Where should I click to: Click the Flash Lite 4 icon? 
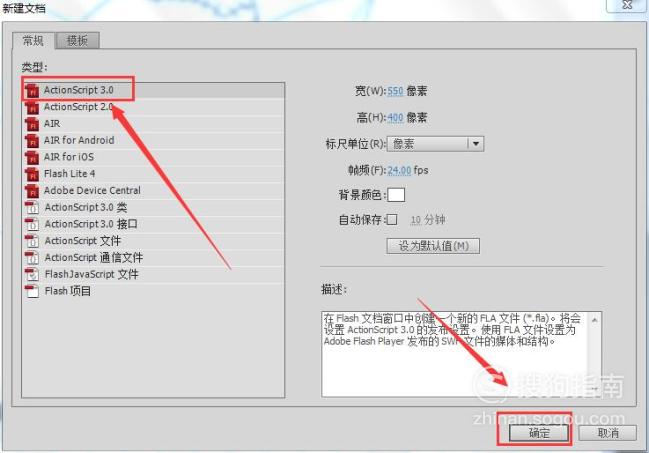(x=32, y=174)
